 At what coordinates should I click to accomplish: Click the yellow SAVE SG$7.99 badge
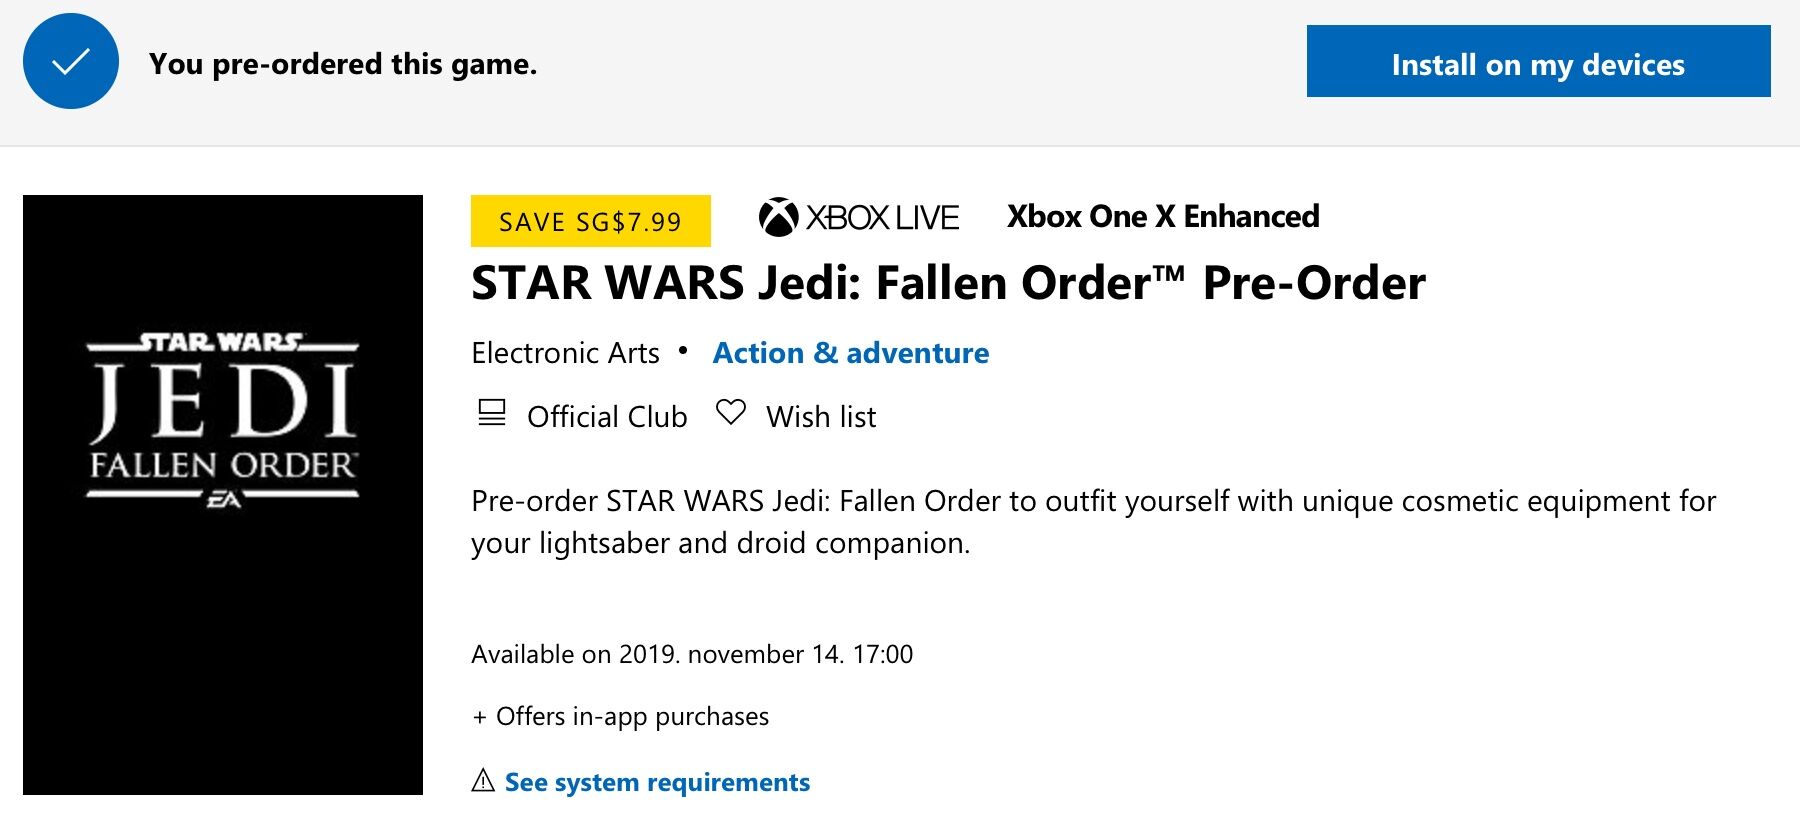[590, 221]
